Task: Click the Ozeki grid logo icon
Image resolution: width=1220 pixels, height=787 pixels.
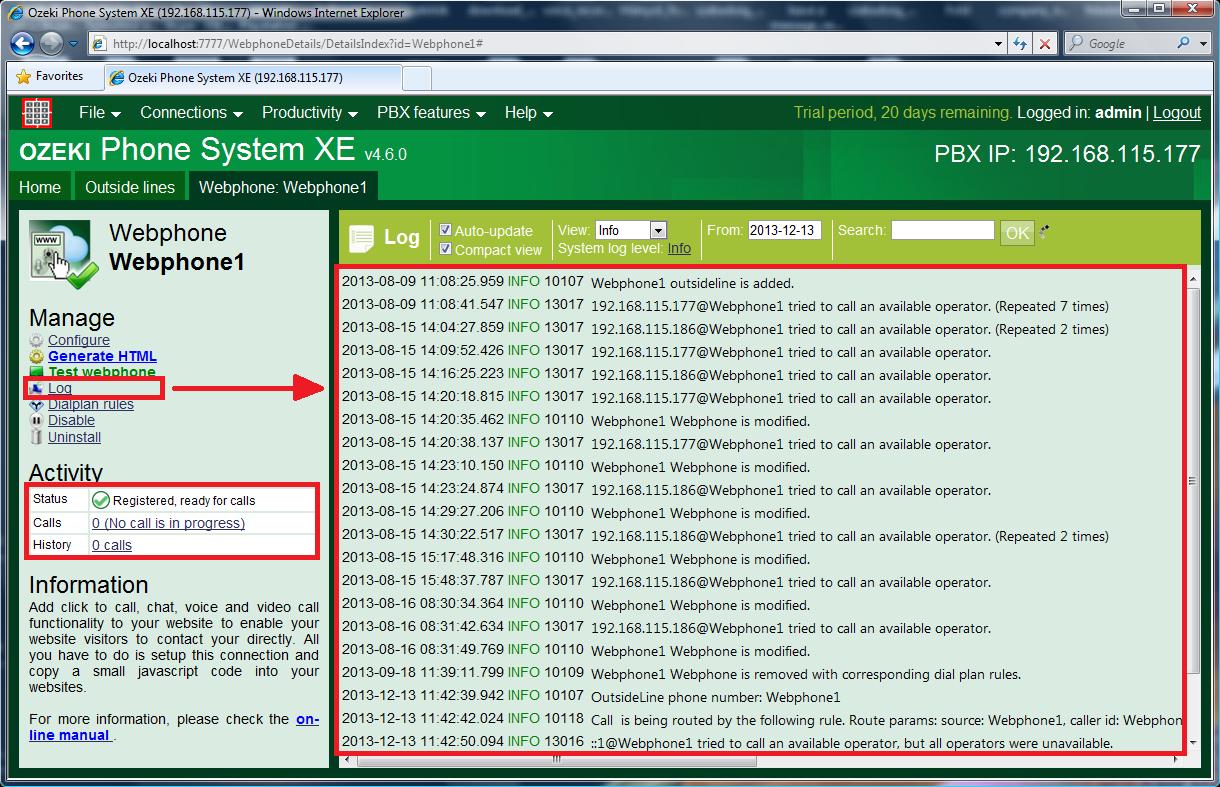Action: pos(37,113)
